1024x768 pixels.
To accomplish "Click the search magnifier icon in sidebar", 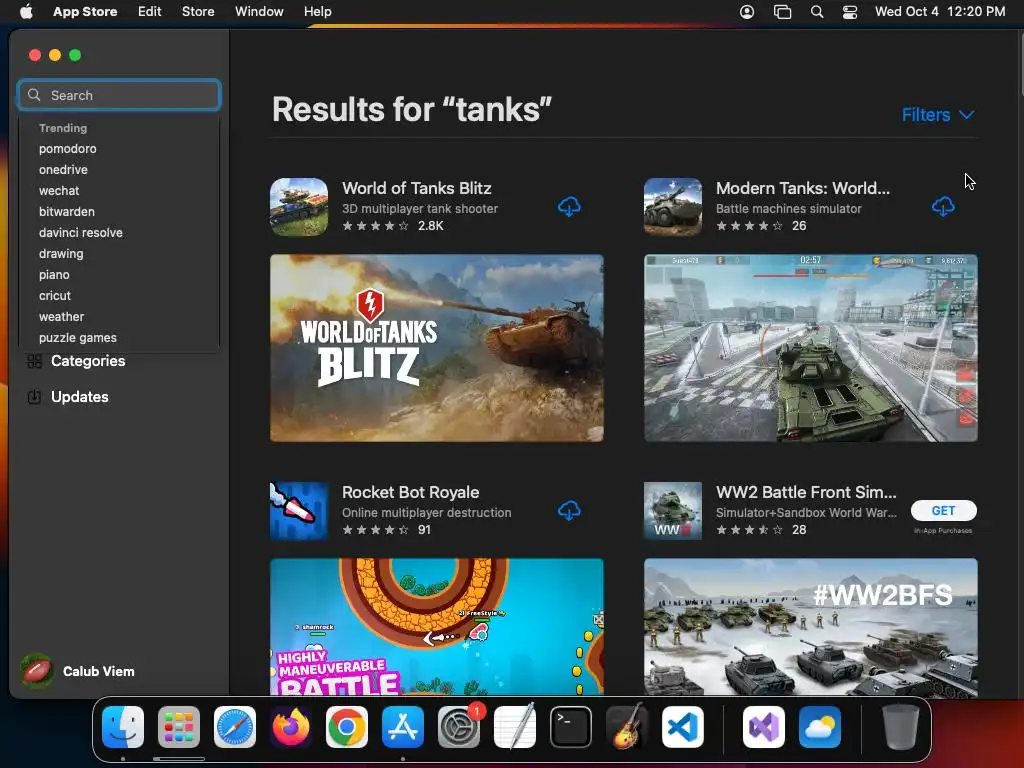I will point(34,95).
